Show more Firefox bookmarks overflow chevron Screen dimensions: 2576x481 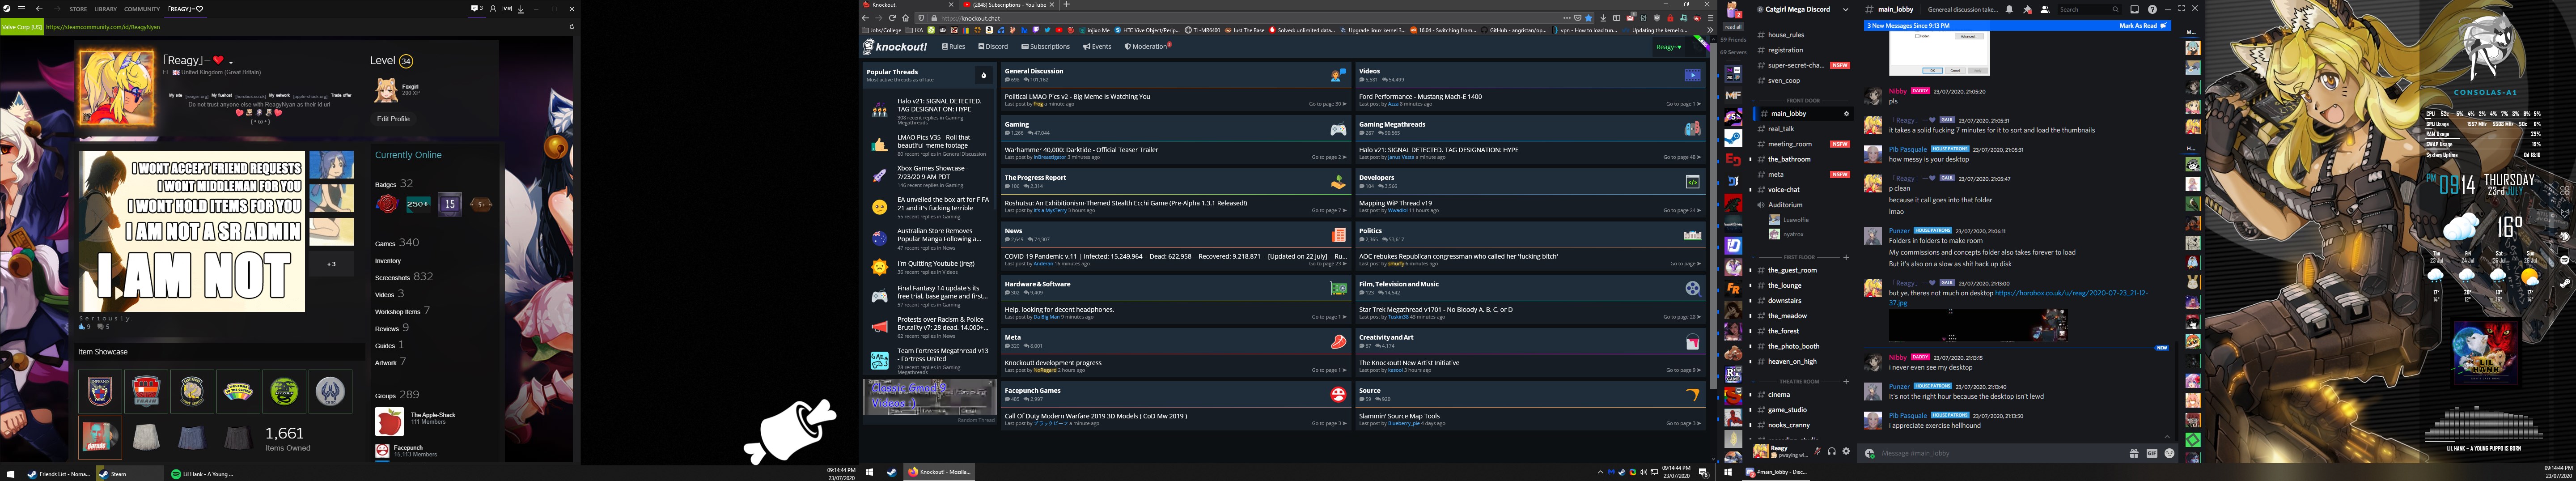point(1710,30)
